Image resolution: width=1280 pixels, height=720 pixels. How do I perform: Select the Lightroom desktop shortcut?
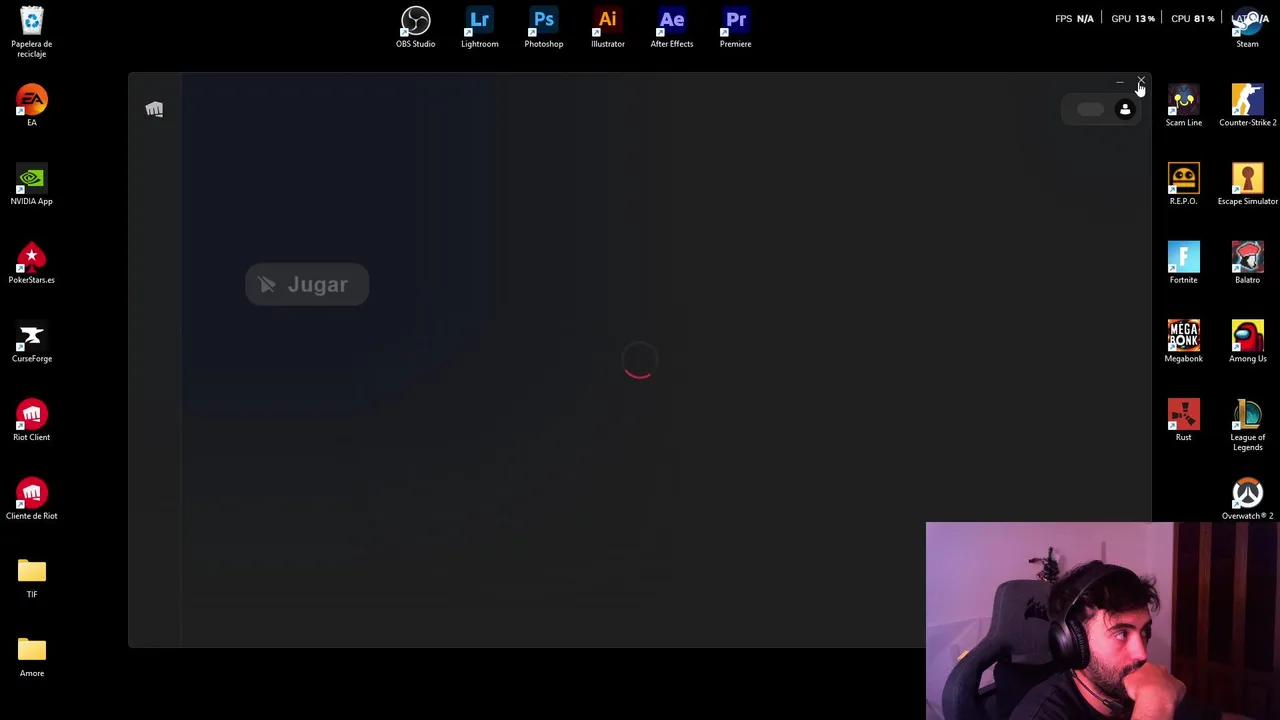tap(480, 27)
